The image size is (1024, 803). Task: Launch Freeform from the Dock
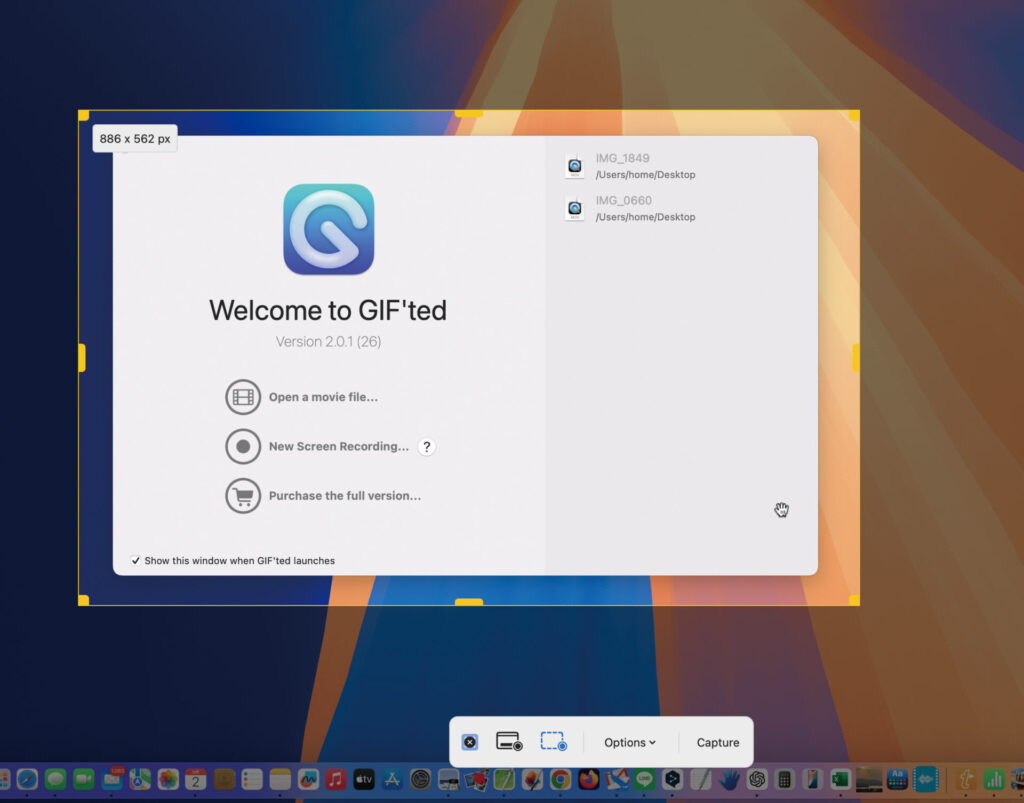tap(308, 779)
